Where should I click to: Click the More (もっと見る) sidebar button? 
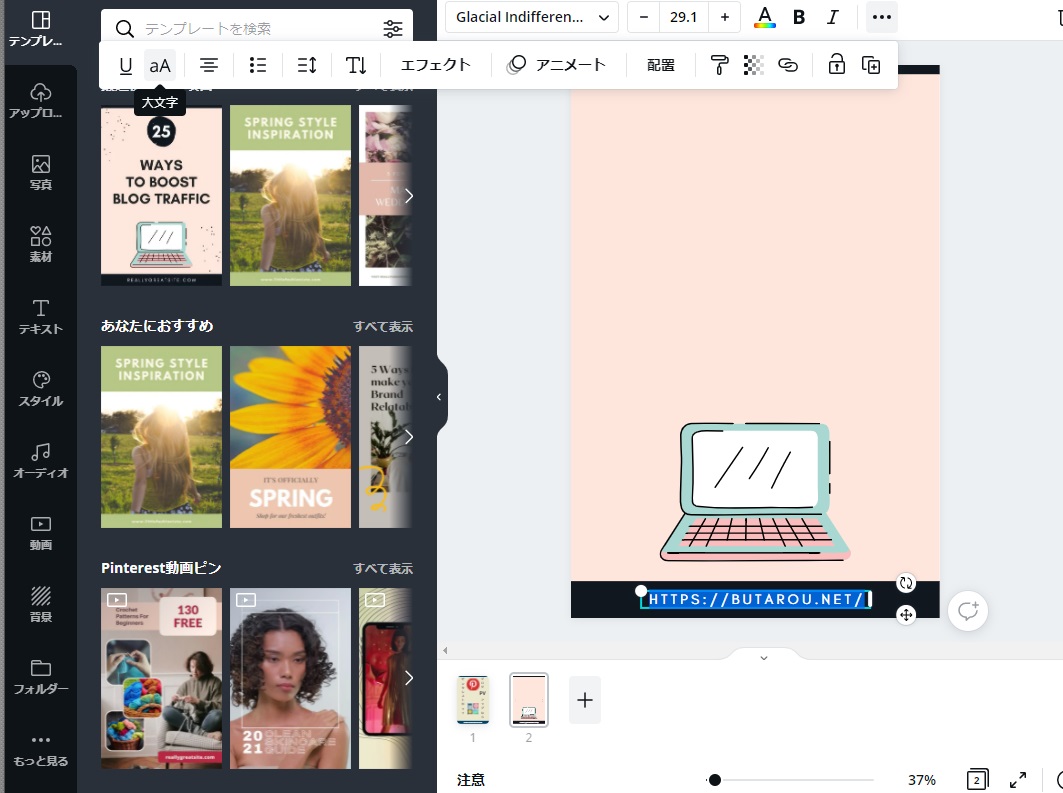tap(39, 749)
